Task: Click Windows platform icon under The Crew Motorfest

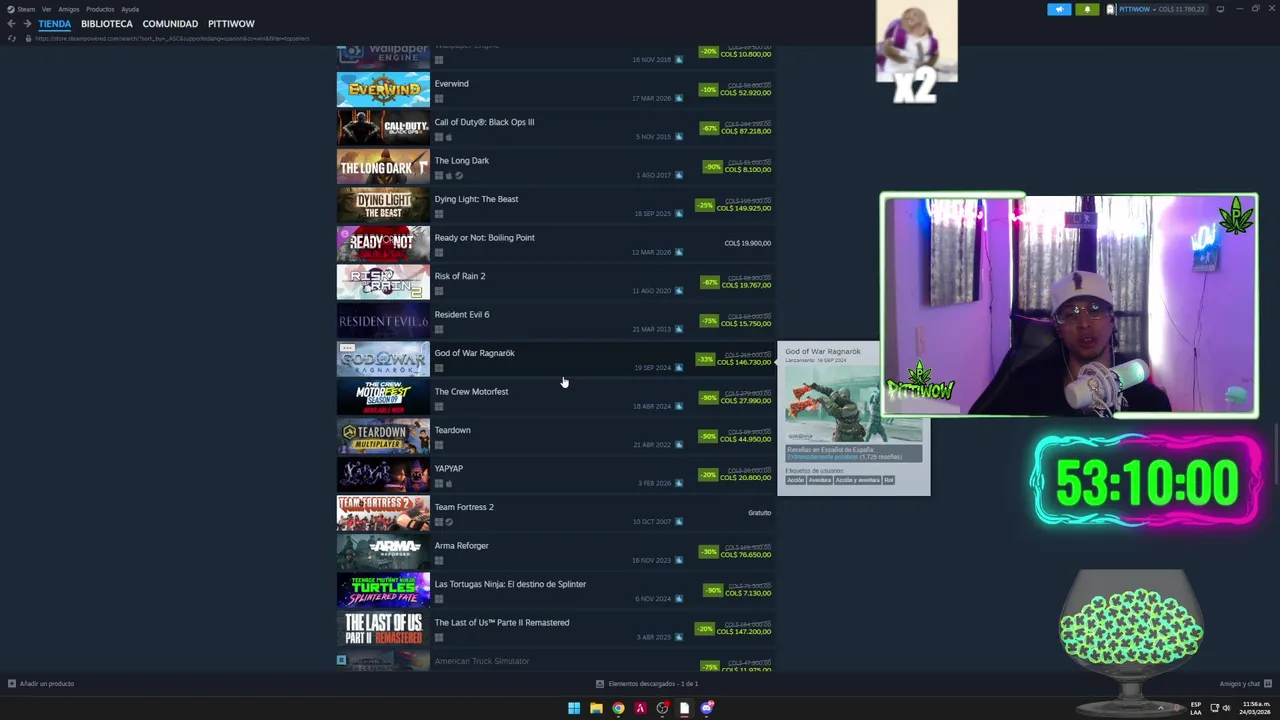Action: click(439, 407)
